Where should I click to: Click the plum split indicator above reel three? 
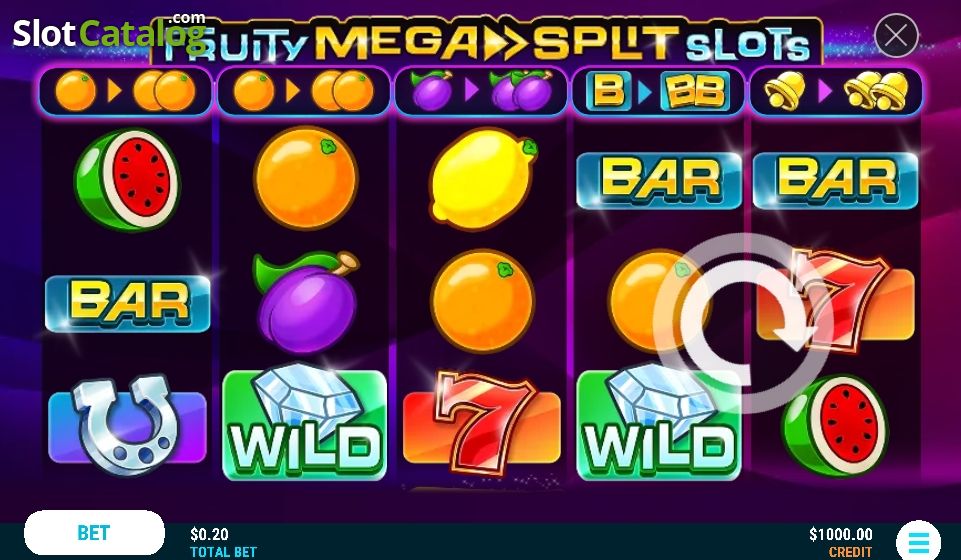481,91
